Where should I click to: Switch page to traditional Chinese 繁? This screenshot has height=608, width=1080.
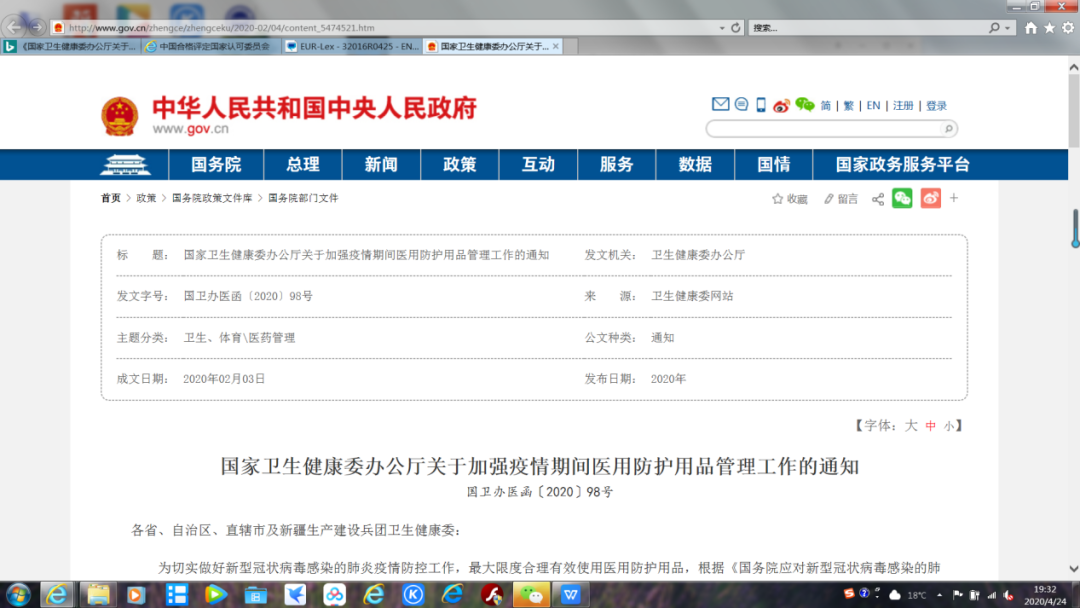pyautogui.click(x=851, y=104)
